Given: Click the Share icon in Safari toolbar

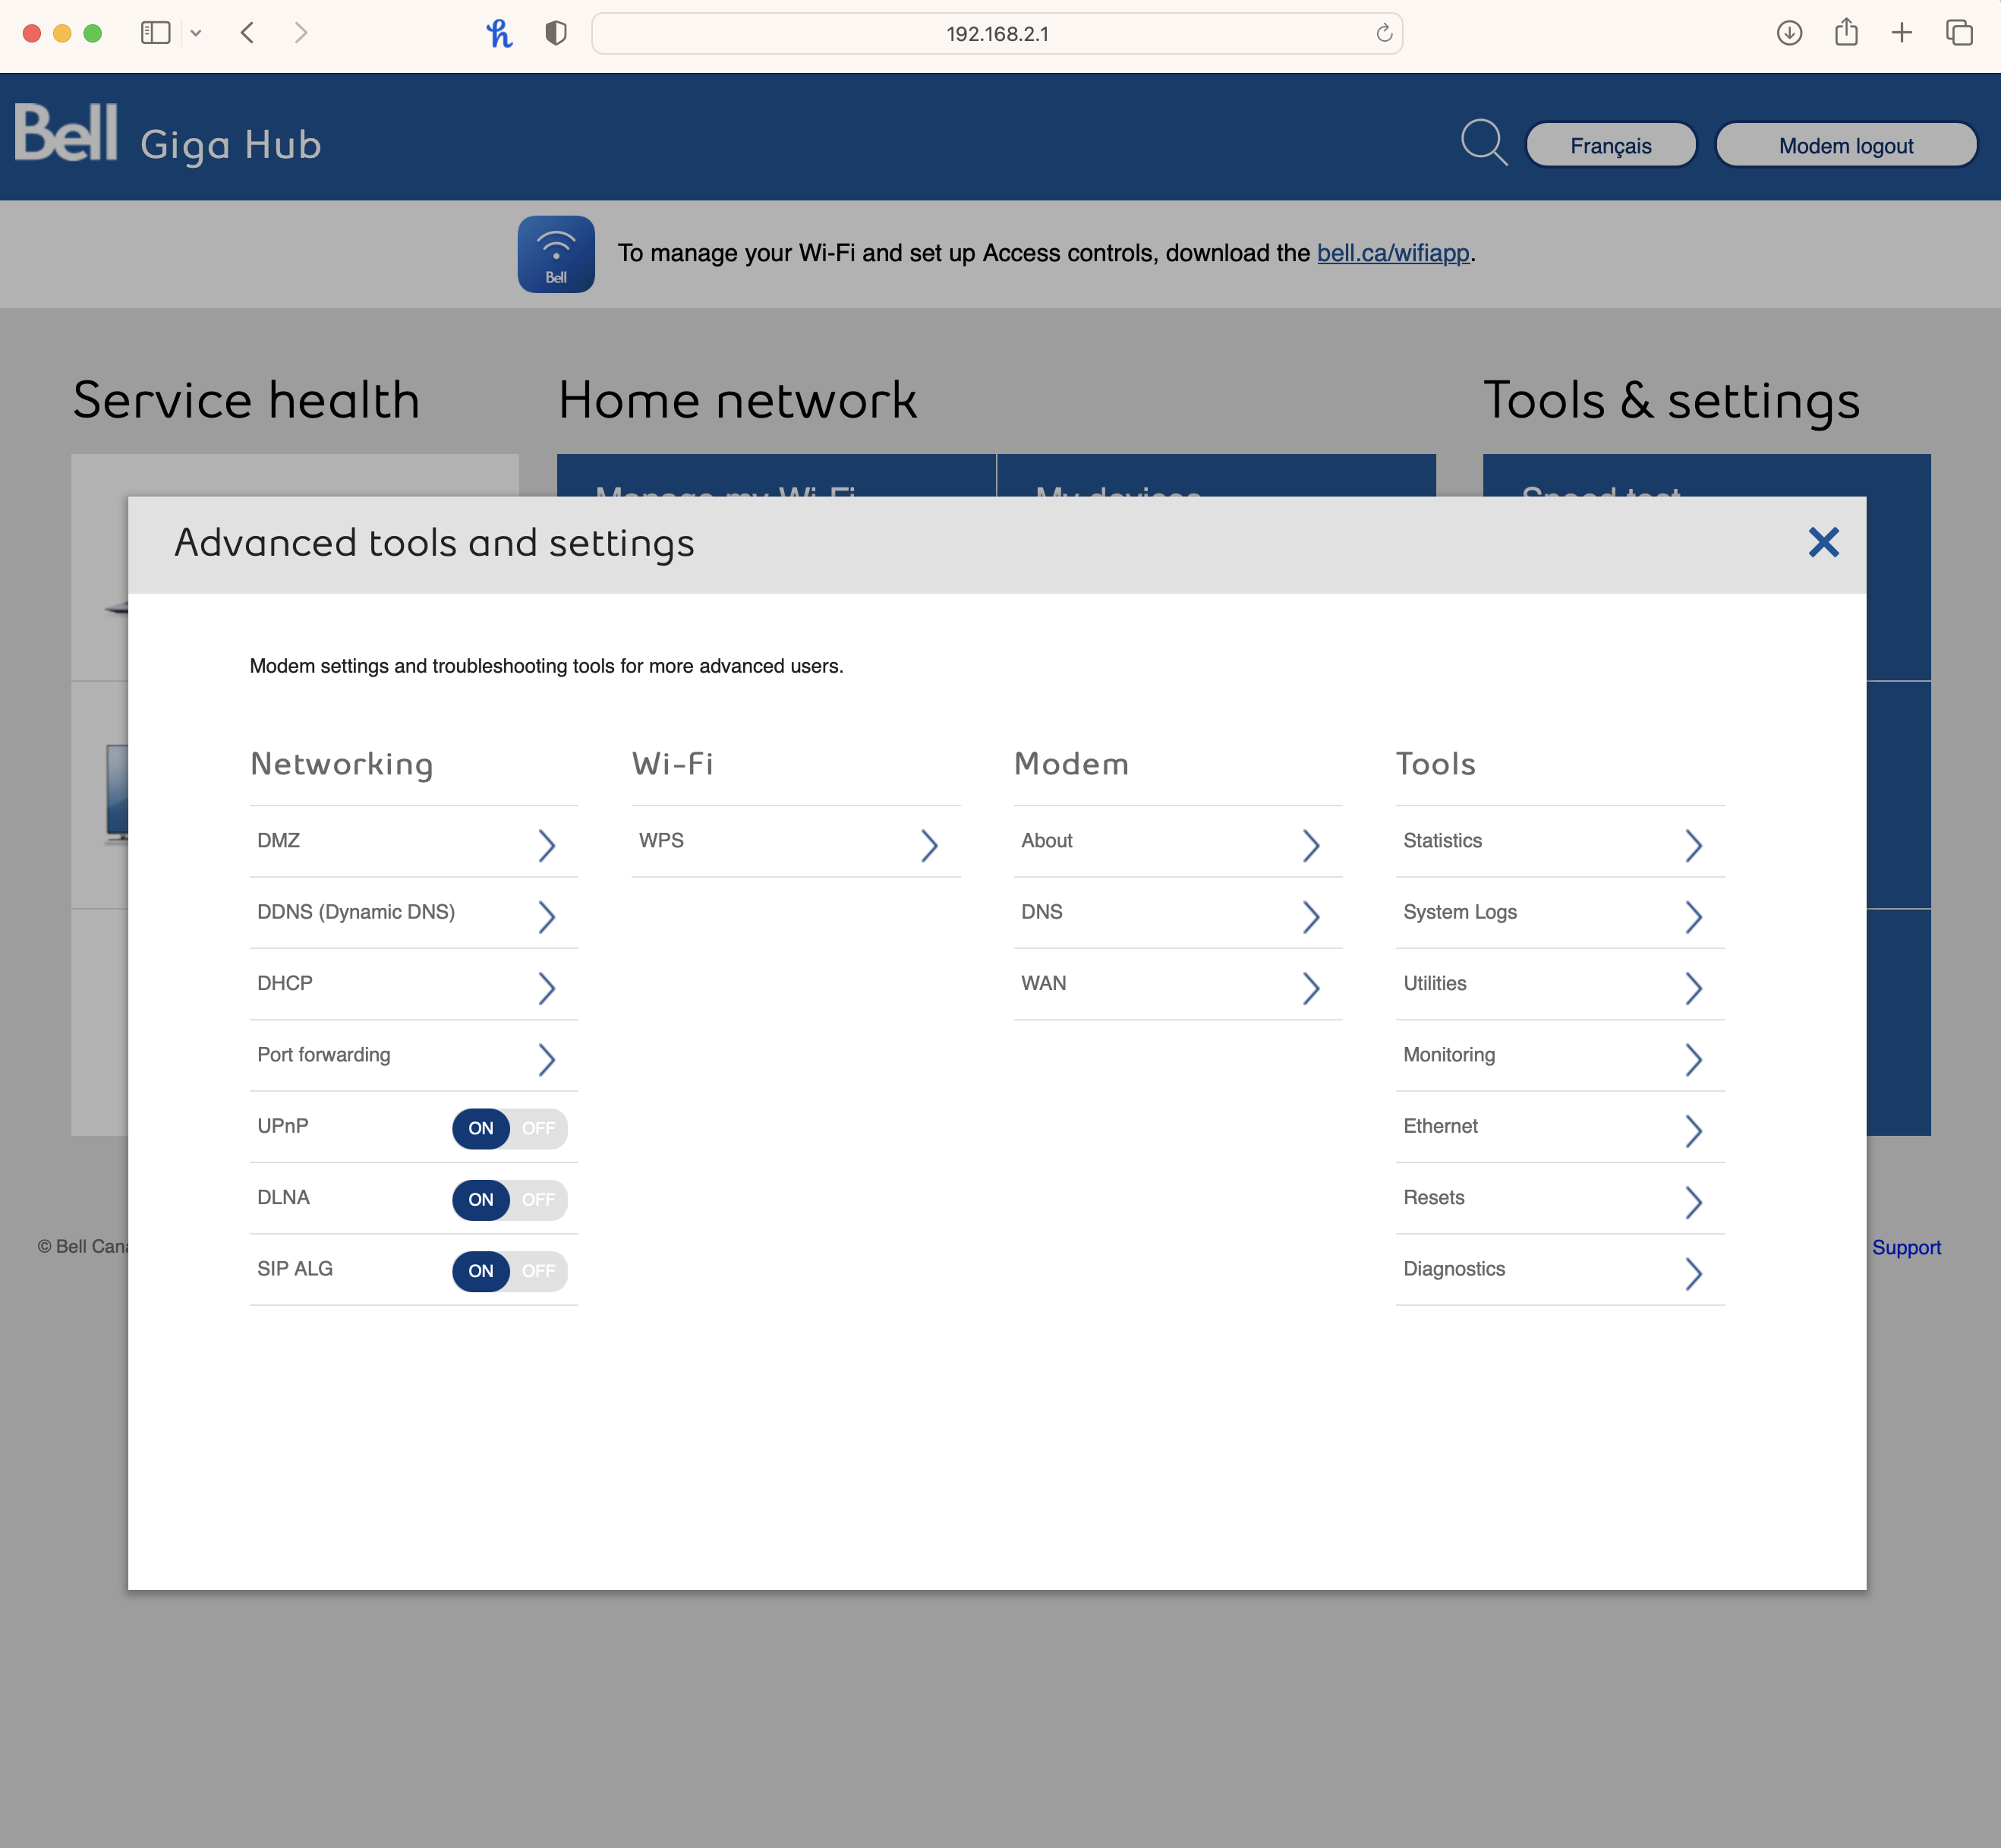Looking at the screenshot, I should pyautogui.click(x=1846, y=33).
